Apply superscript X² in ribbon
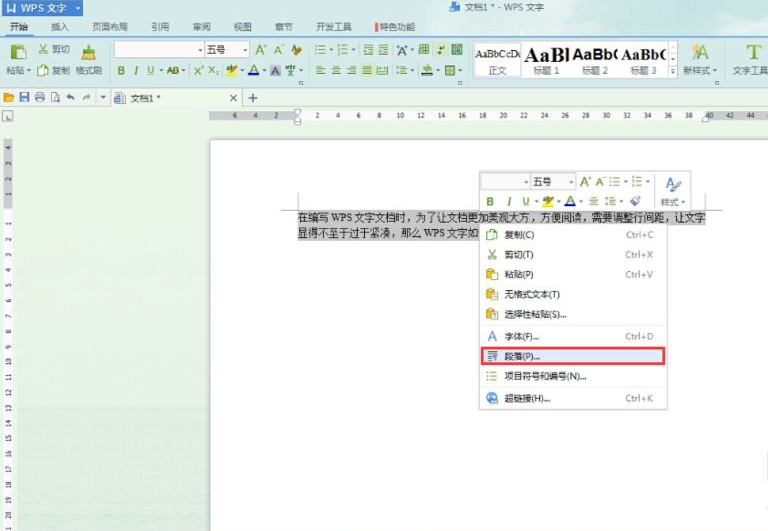This screenshot has height=531, width=768. [x=198, y=71]
